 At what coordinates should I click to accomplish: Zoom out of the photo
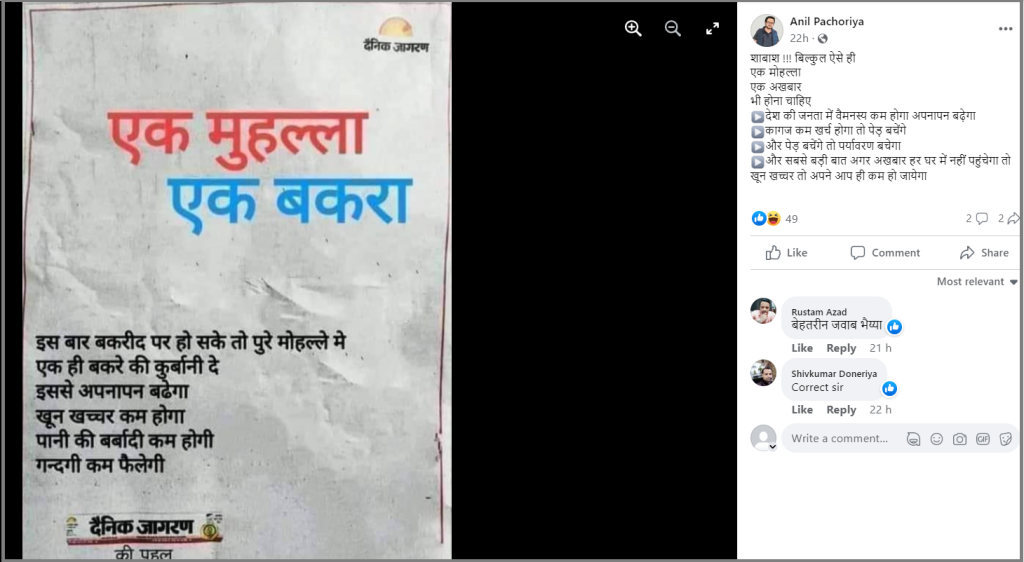pyautogui.click(x=673, y=28)
